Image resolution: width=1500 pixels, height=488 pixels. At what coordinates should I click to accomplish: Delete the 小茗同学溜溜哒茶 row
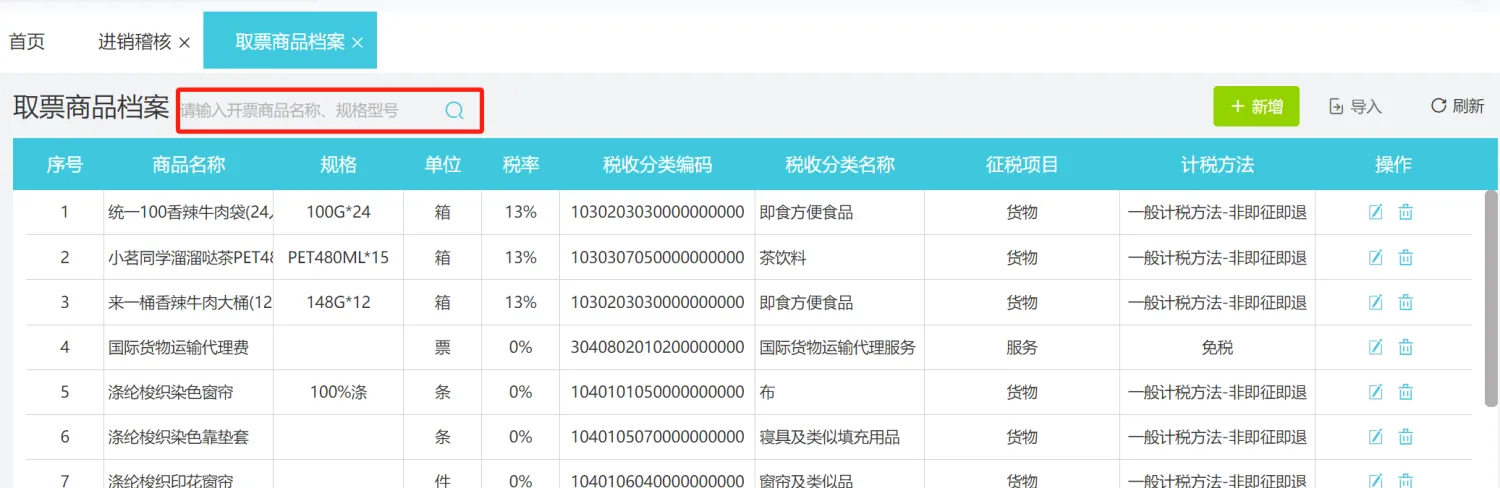[x=1405, y=257]
